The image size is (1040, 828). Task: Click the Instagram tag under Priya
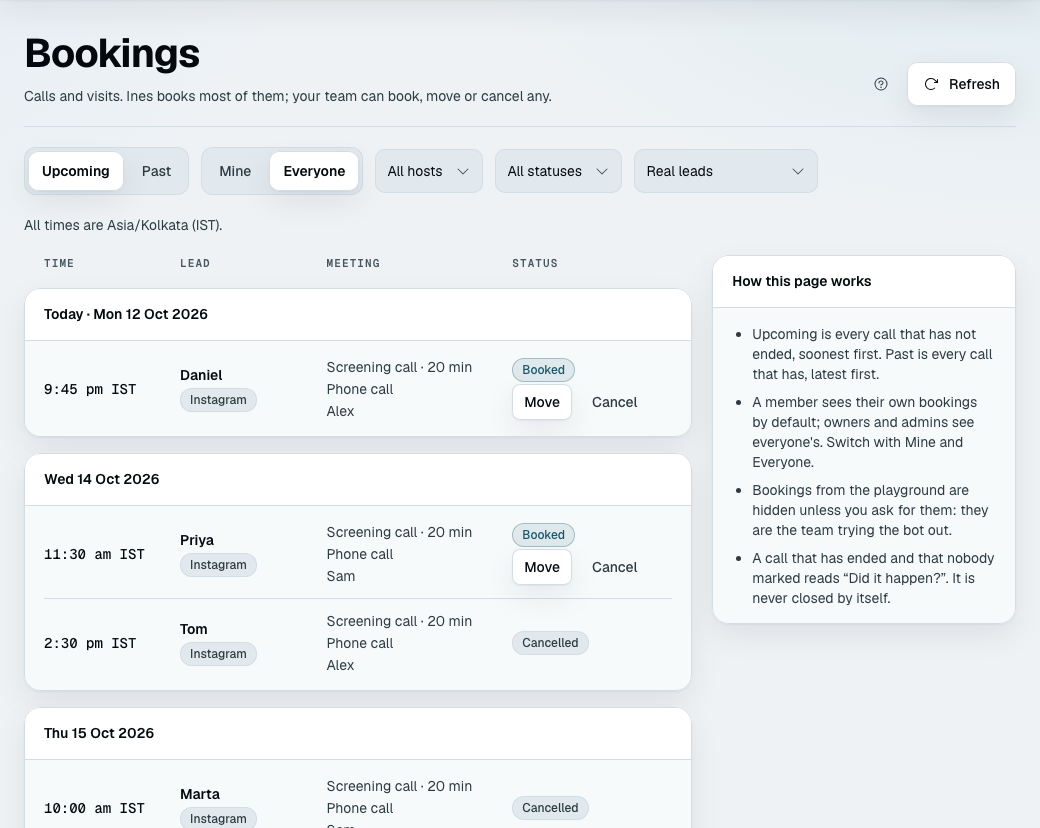click(218, 565)
